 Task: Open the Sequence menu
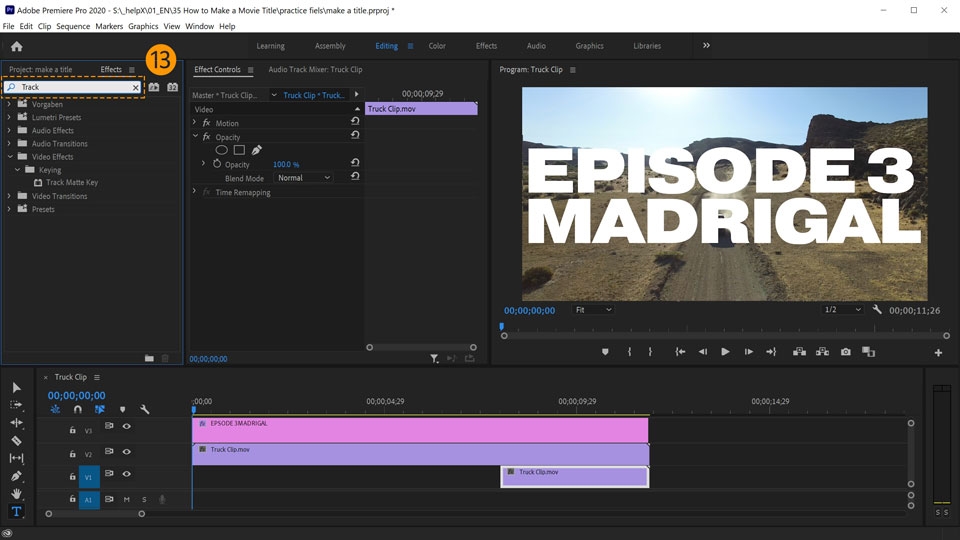click(x=73, y=26)
